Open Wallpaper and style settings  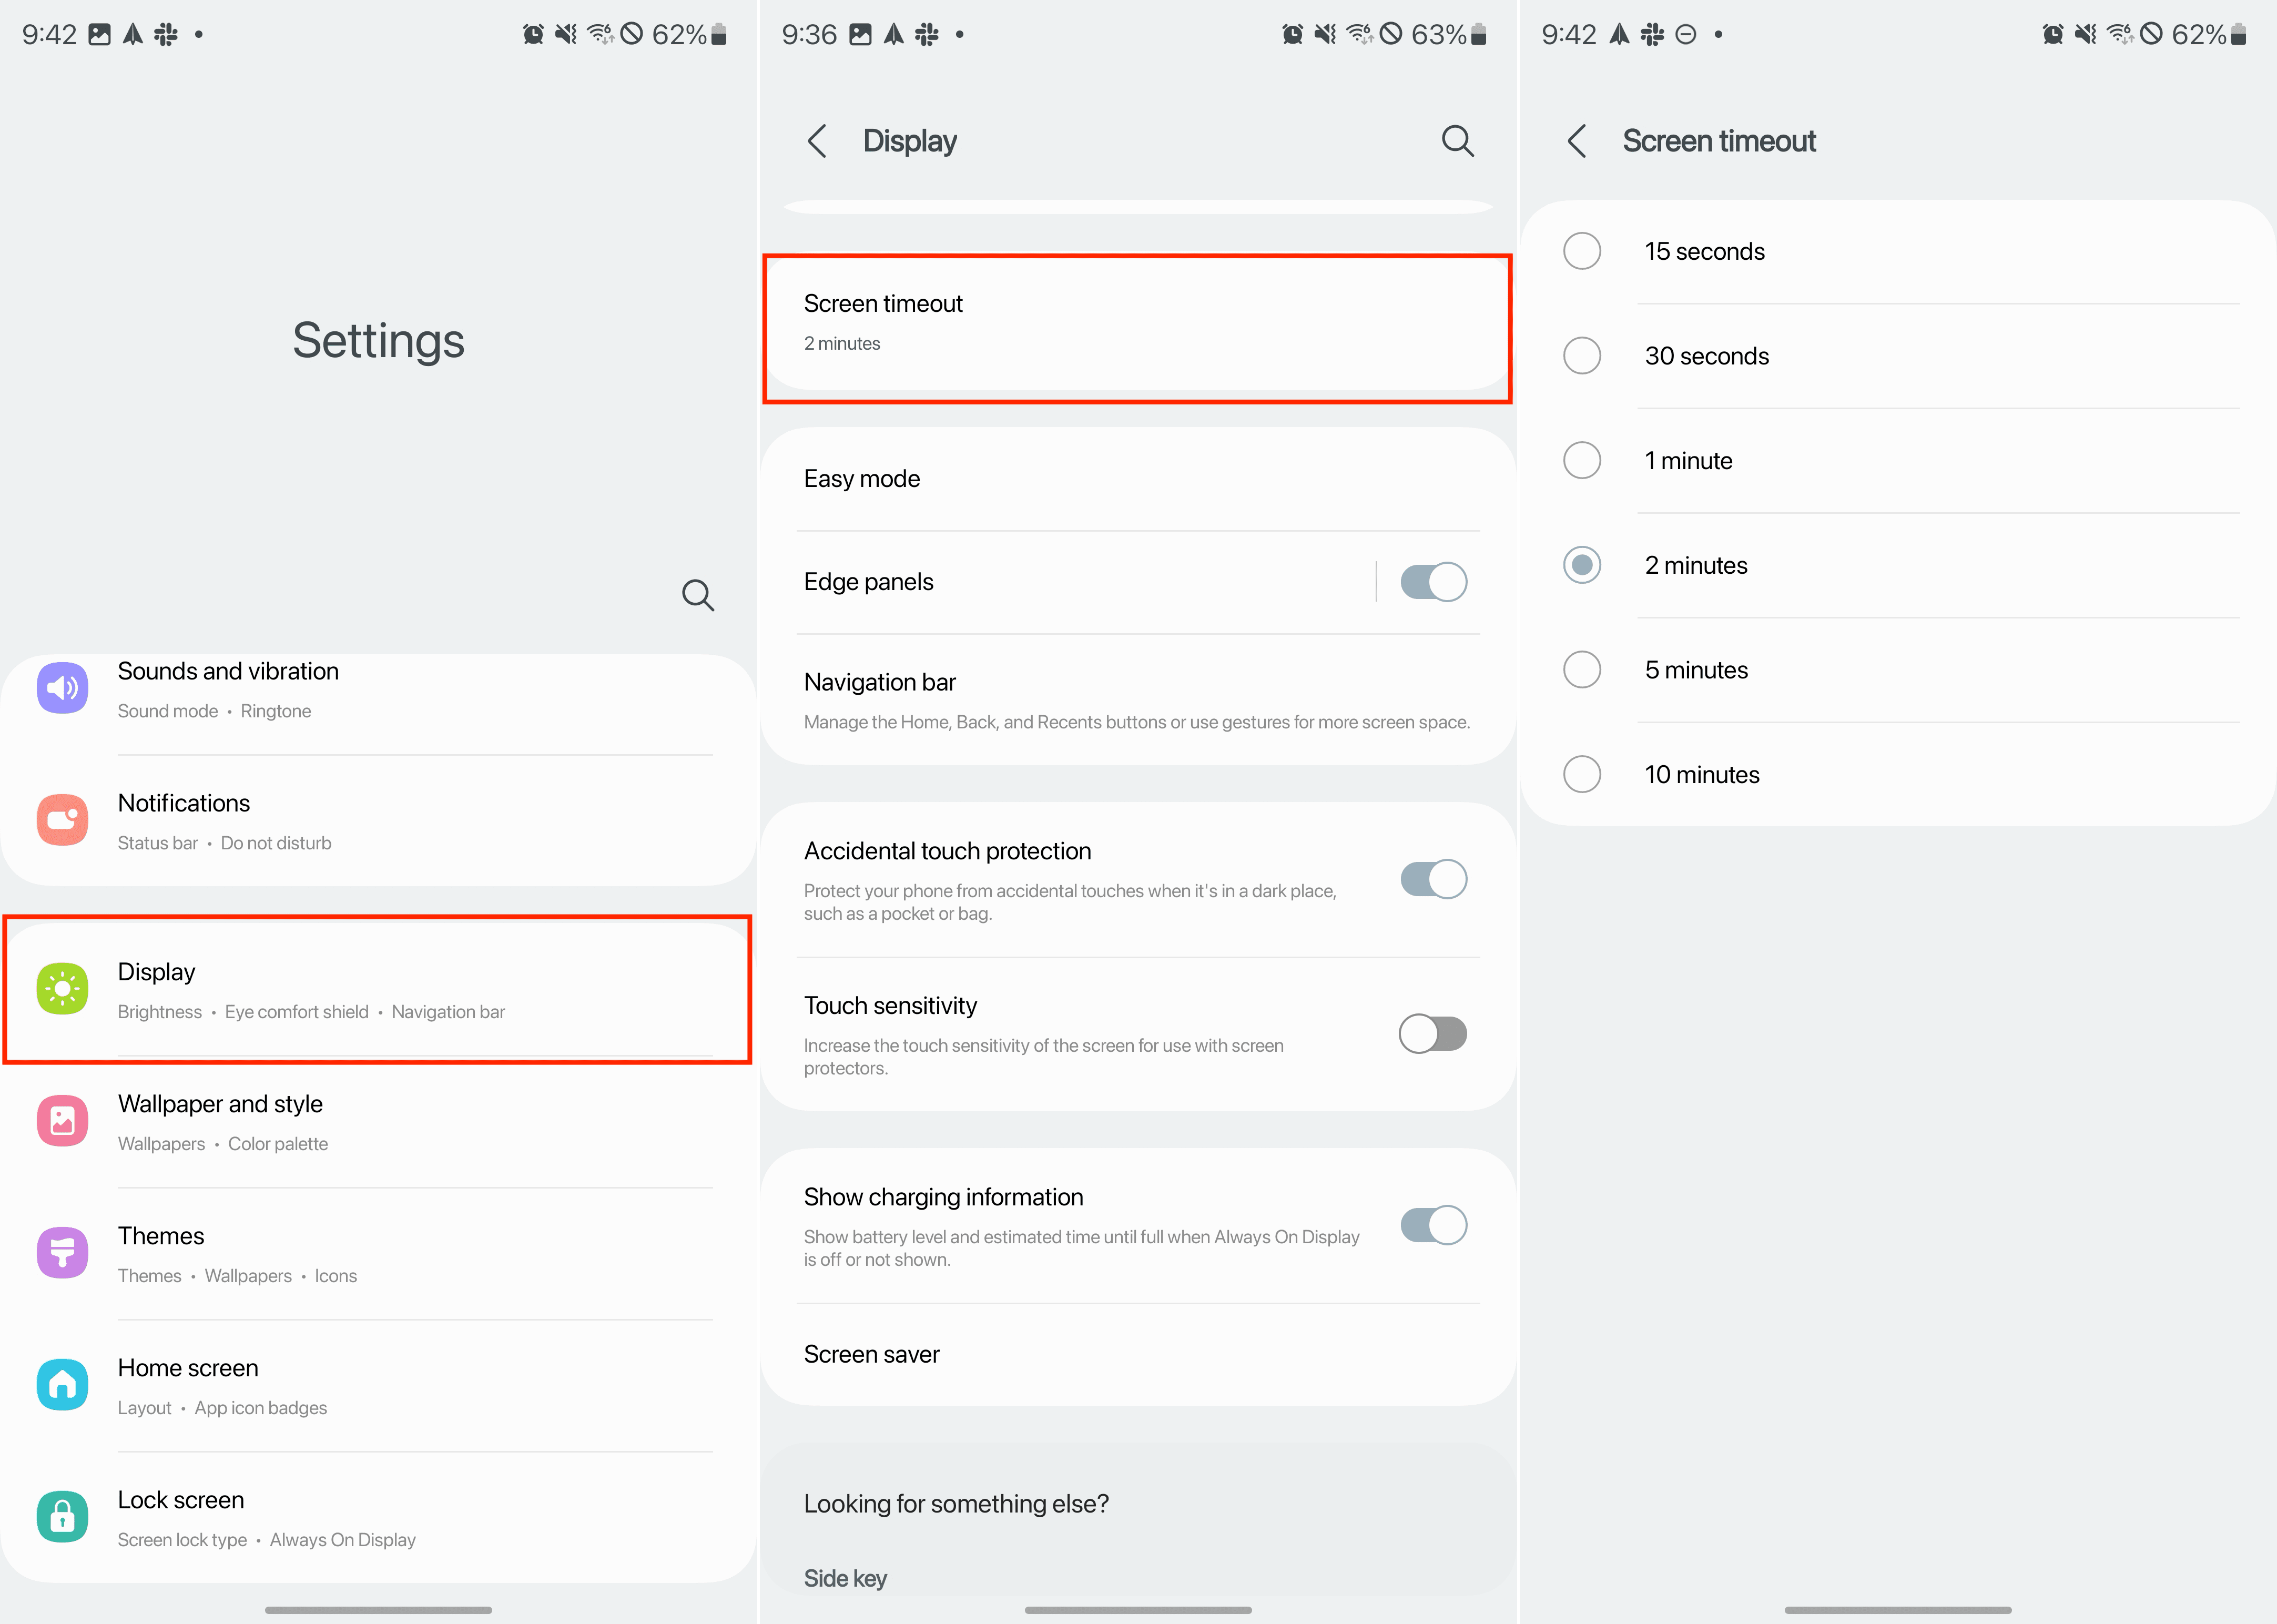(378, 1122)
